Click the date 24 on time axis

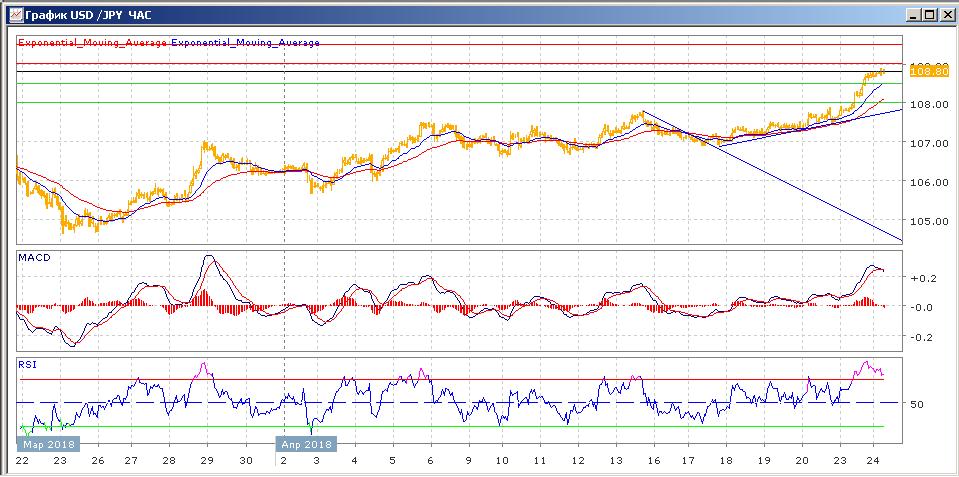[873, 461]
